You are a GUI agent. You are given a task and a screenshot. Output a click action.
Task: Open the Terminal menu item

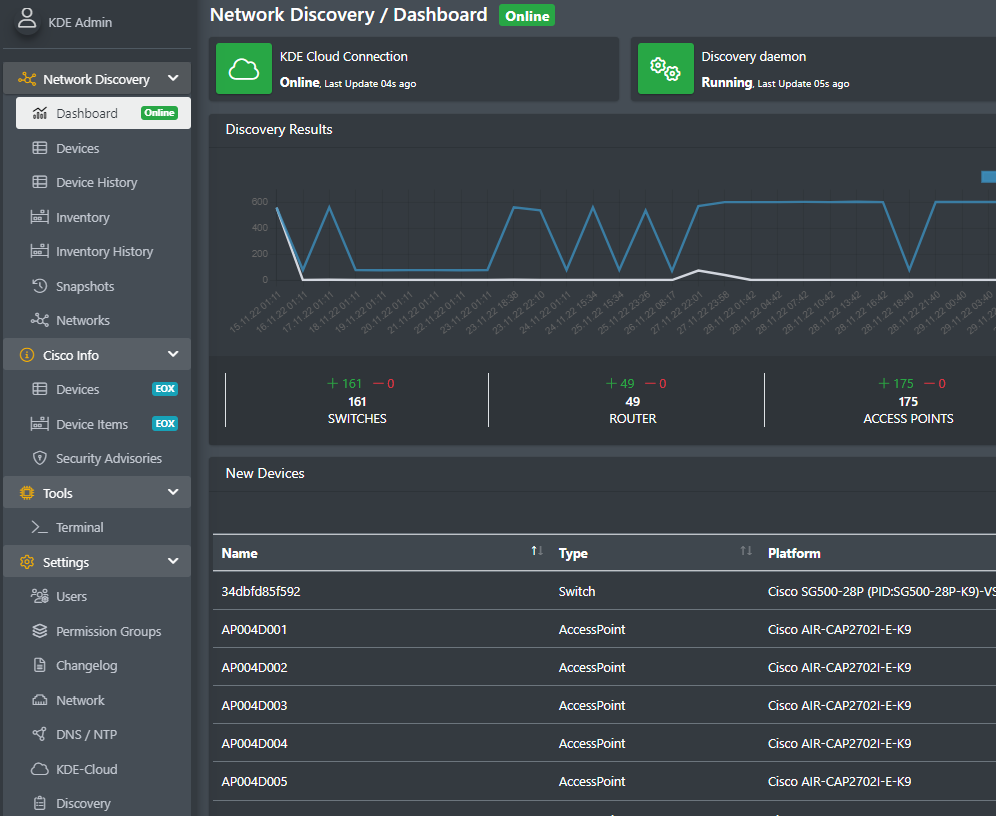(103, 527)
